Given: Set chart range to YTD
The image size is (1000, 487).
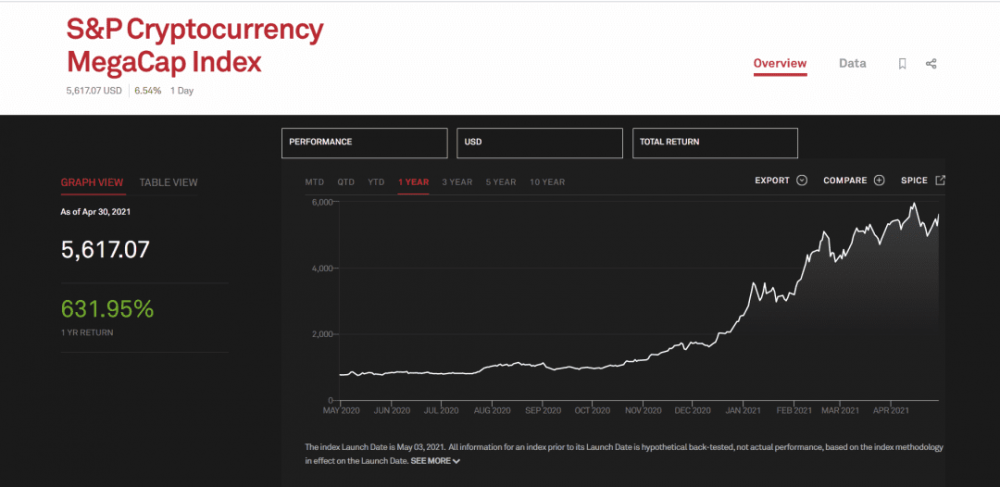Looking at the screenshot, I should (x=376, y=182).
